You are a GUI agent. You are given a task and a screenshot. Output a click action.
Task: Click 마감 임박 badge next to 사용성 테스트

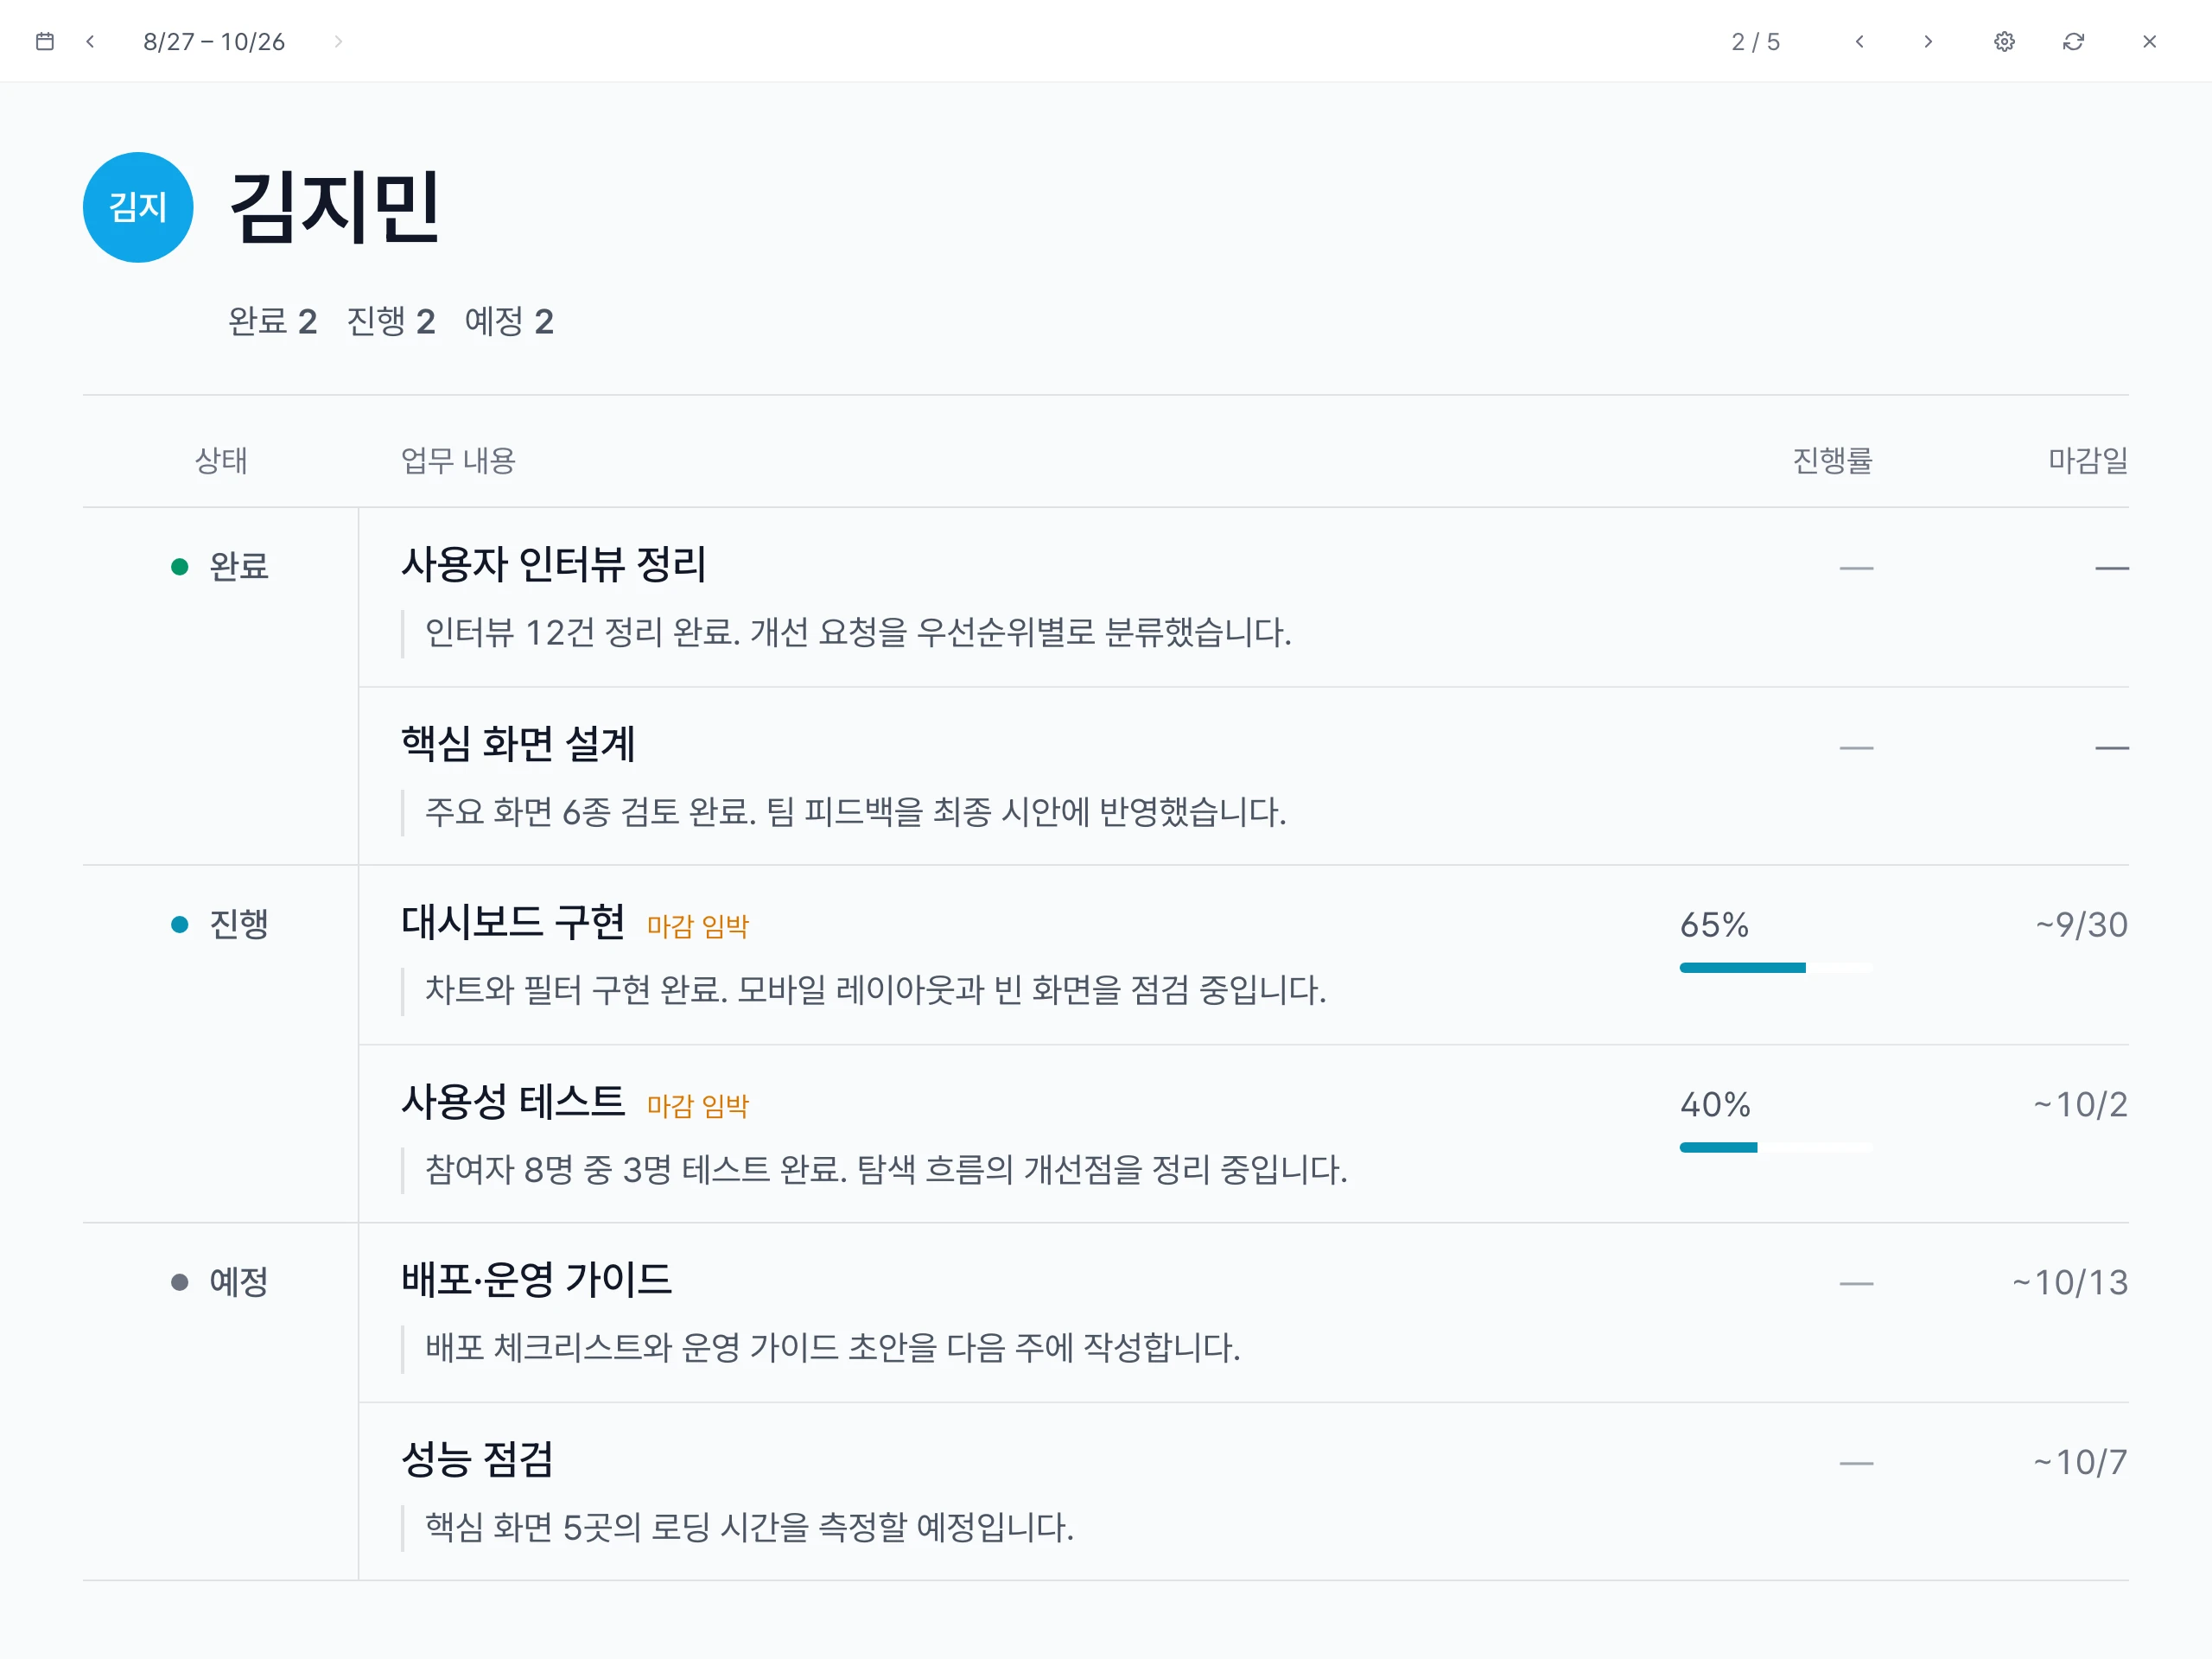click(698, 1105)
